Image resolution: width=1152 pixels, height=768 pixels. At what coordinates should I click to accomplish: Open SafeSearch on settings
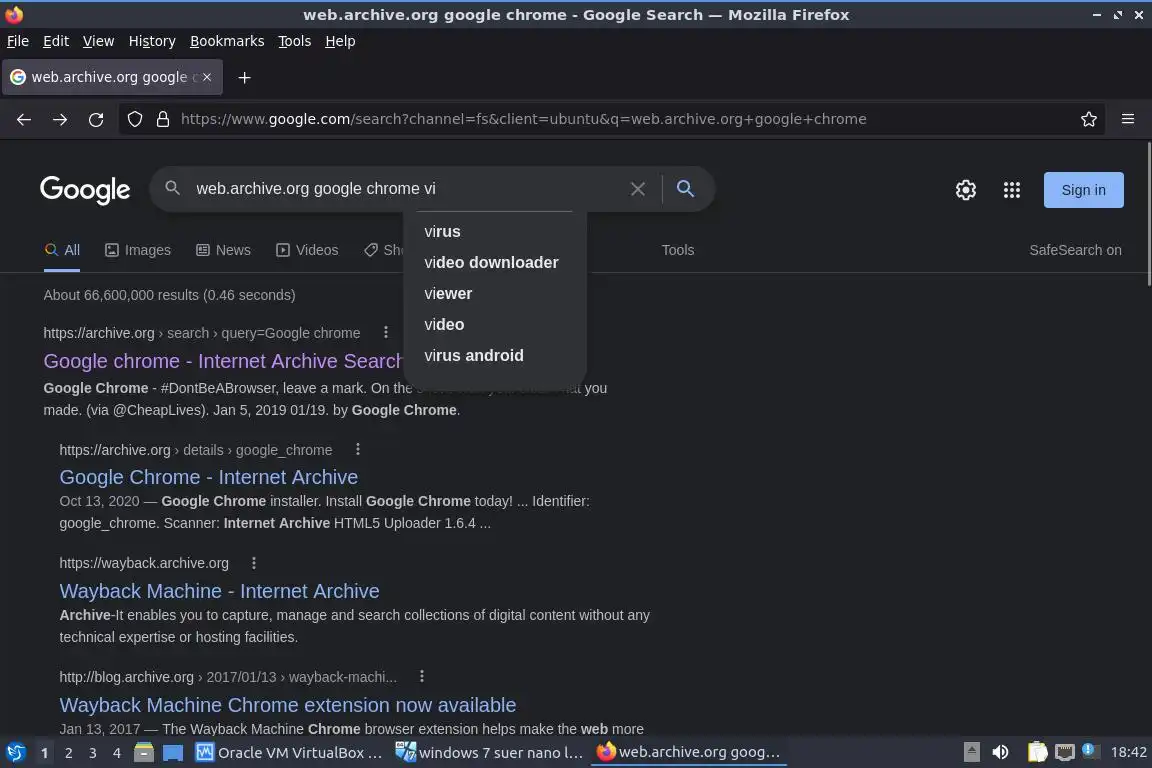(1075, 250)
